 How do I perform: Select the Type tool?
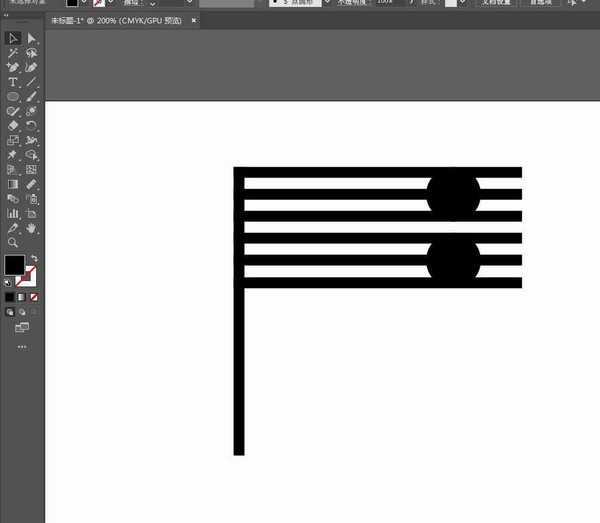(13, 82)
